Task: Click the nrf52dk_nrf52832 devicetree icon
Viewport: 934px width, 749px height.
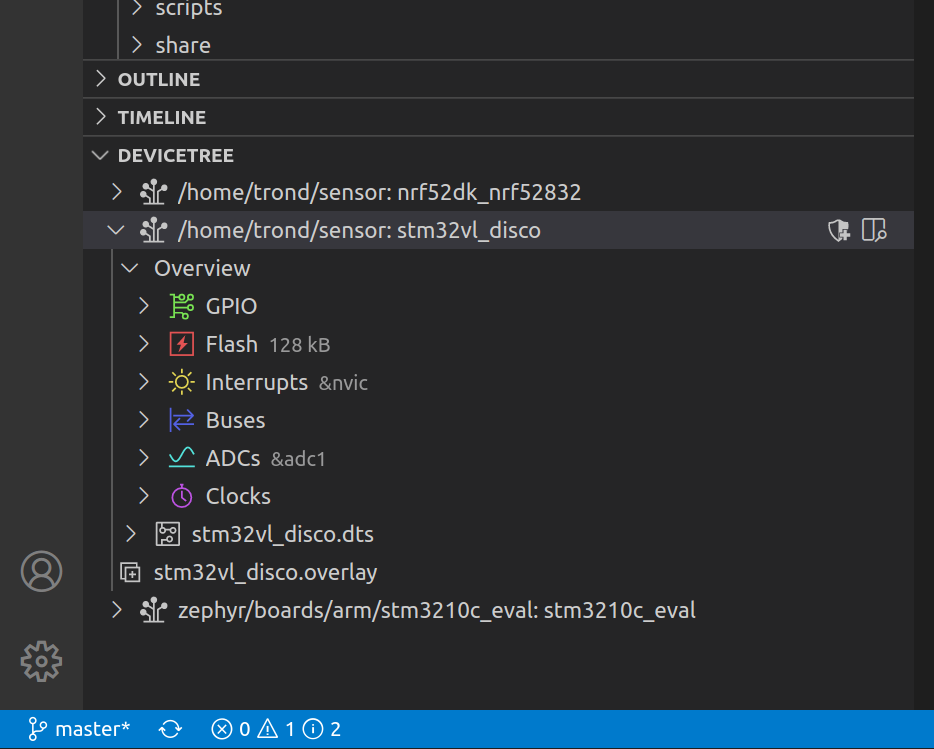Action: 154,192
